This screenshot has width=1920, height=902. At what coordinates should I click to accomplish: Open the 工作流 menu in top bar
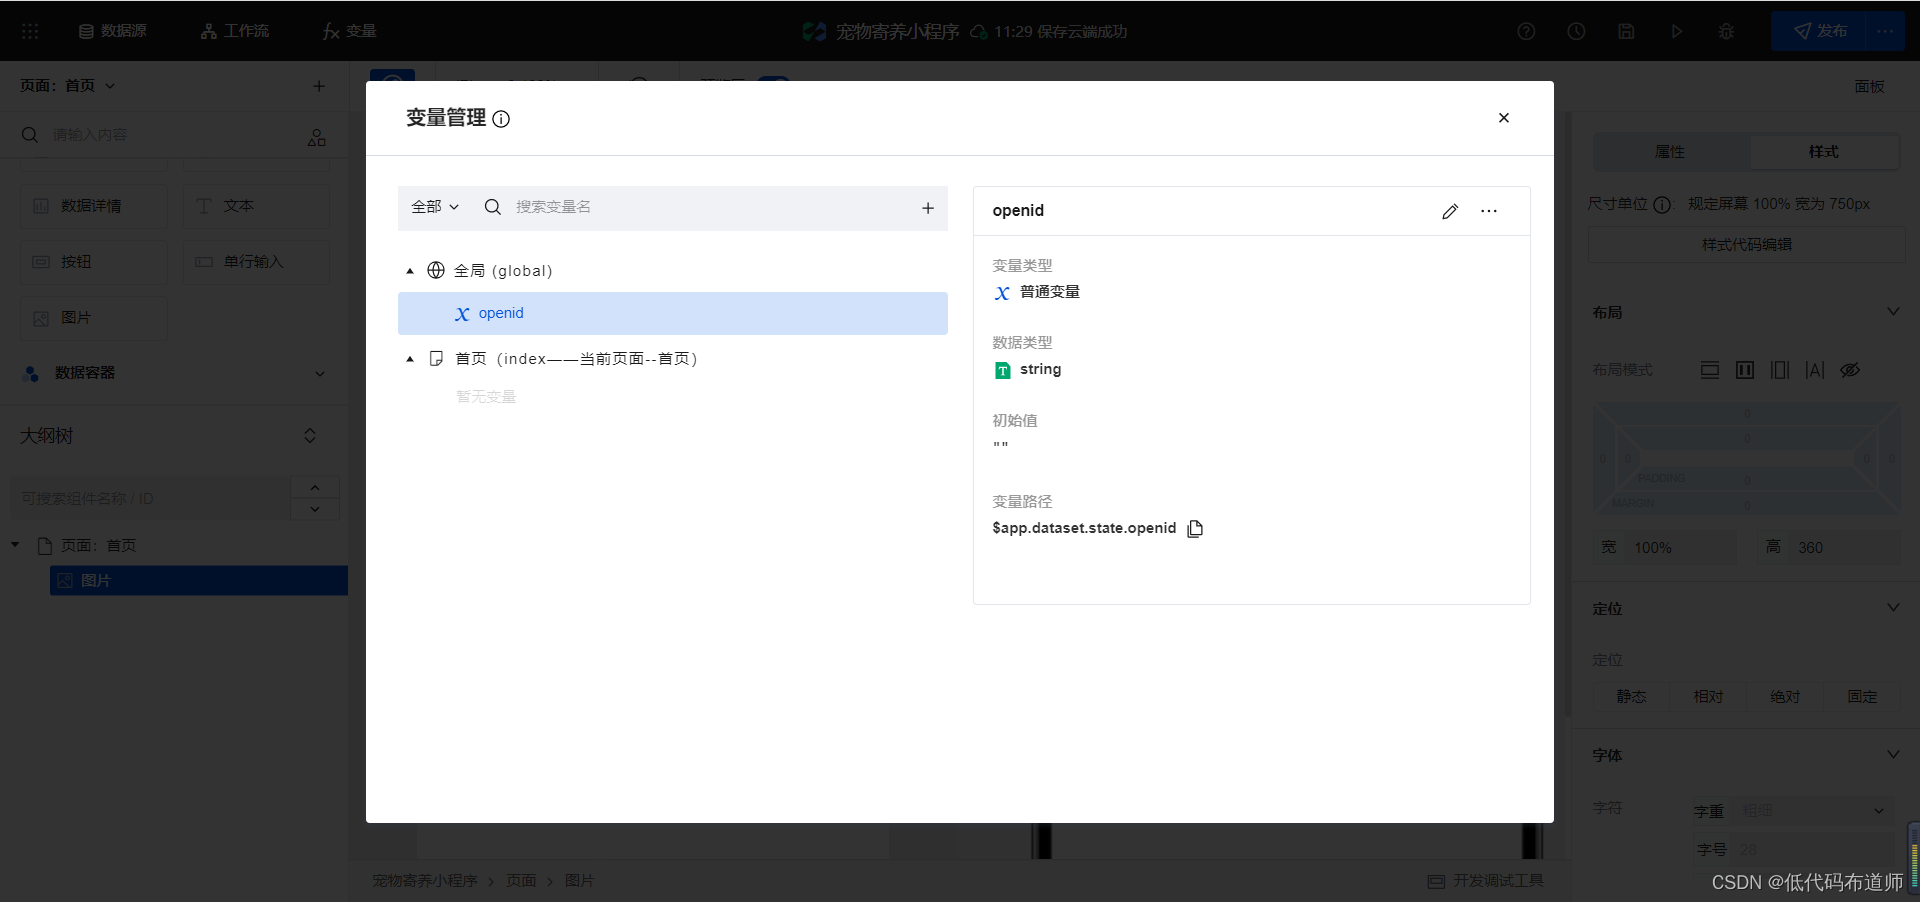click(x=235, y=31)
